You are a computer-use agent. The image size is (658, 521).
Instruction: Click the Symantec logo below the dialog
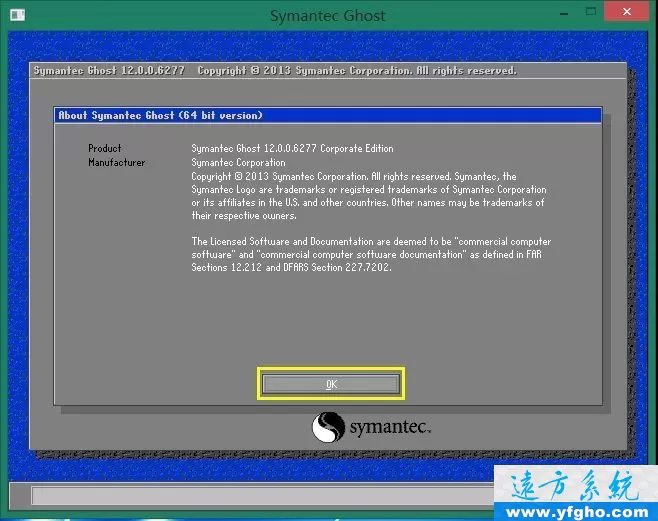click(371, 427)
